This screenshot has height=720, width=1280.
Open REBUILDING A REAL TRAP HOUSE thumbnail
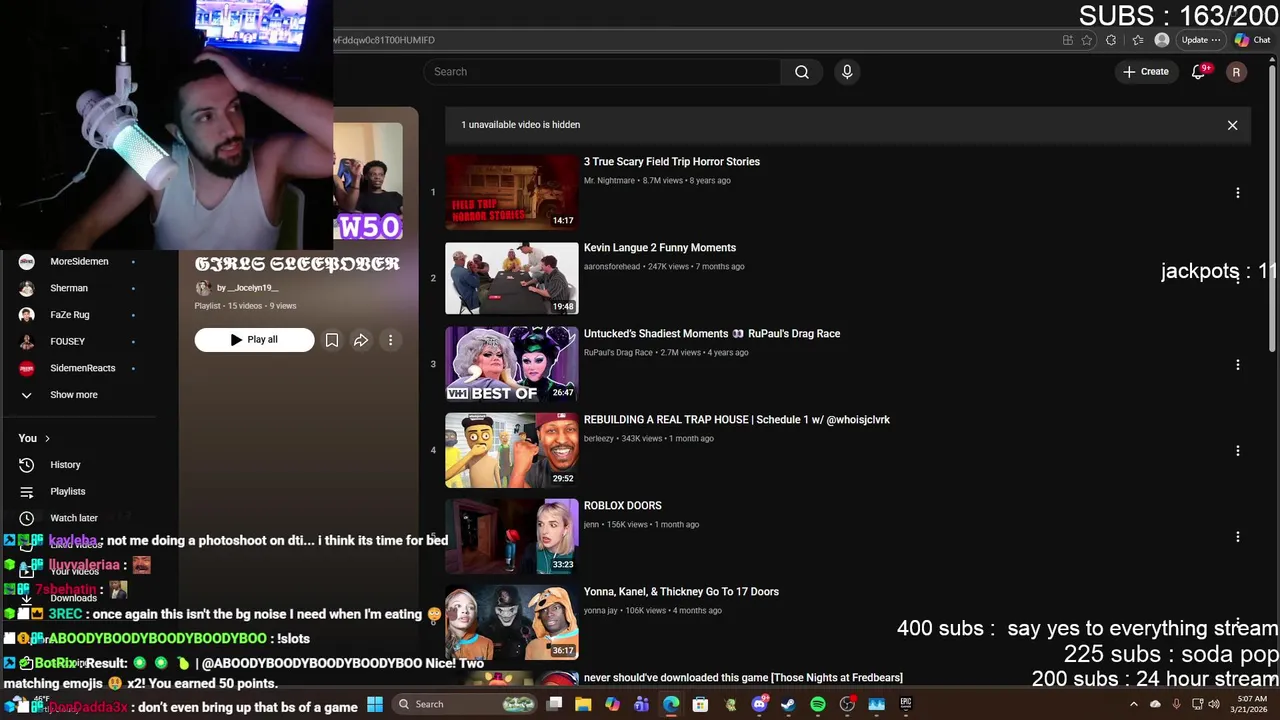(512, 450)
